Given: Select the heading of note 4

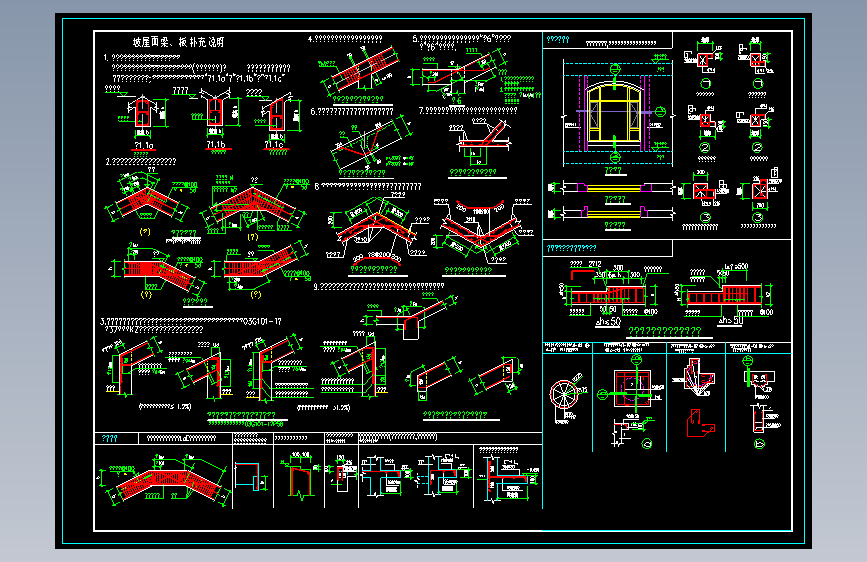Looking at the screenshot, I should 345,39.
